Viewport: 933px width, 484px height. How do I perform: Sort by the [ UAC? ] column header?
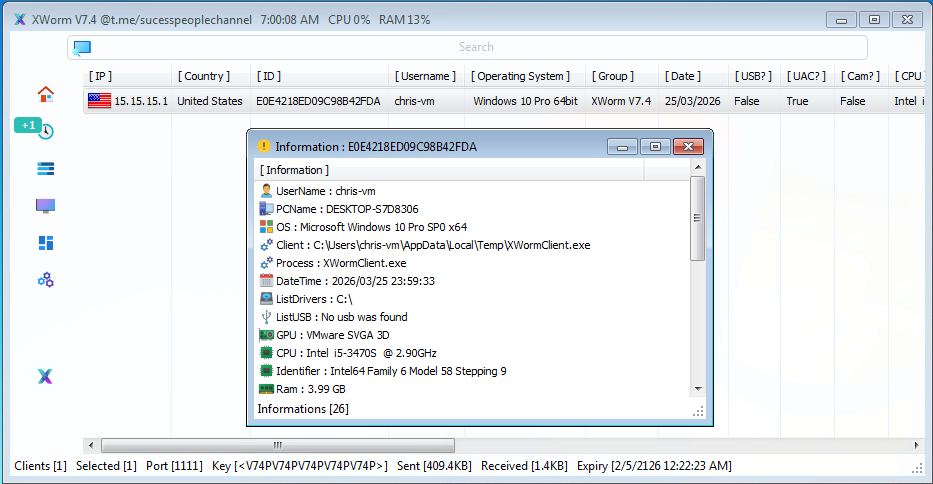(x=807, y=76)
